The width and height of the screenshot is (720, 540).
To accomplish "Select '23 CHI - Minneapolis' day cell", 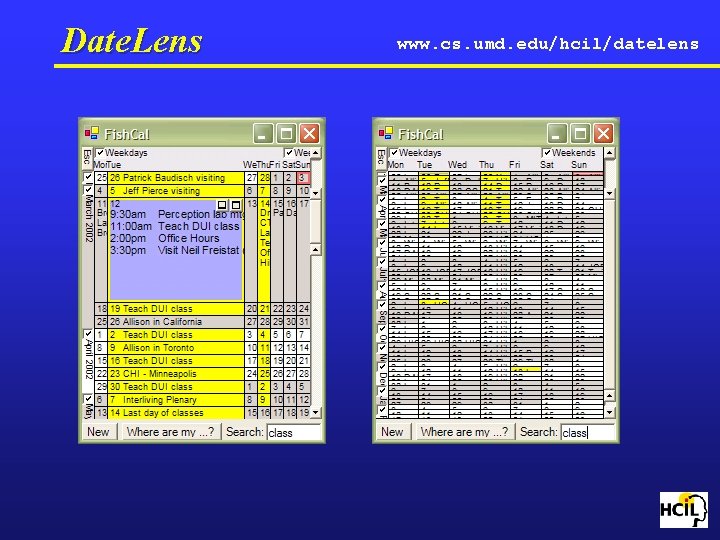I will pyautogui.click(x=176, y=373).
